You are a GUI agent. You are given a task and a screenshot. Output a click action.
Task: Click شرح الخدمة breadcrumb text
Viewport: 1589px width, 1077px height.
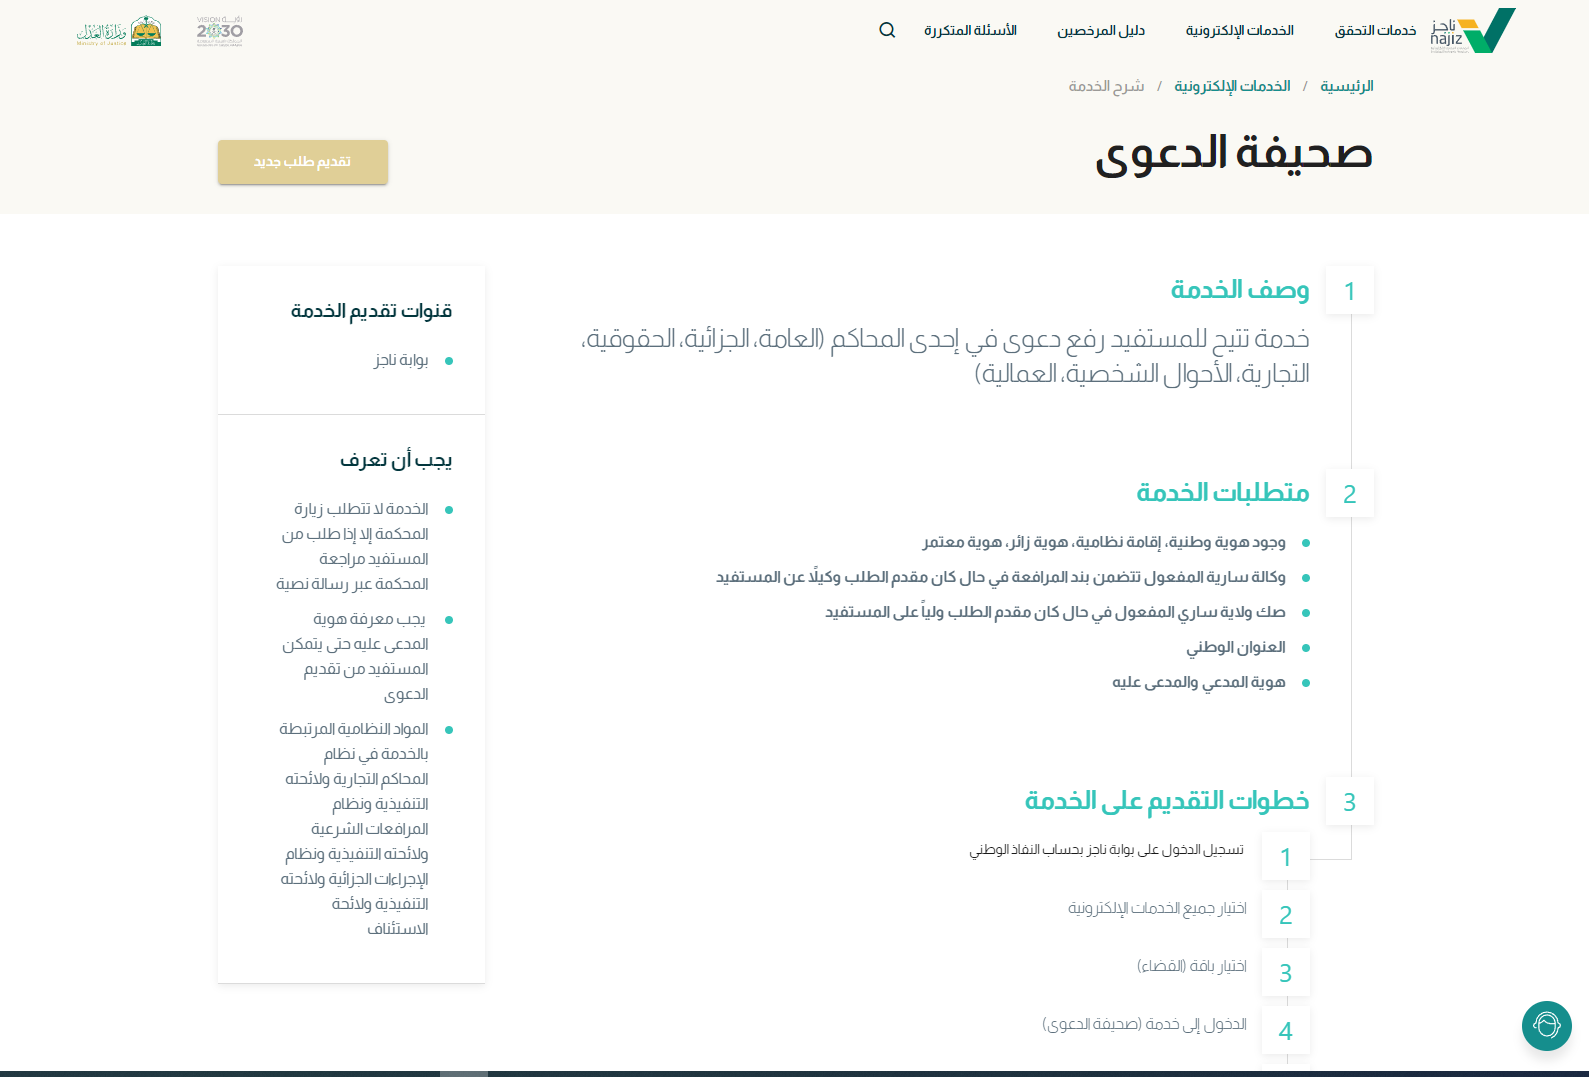pyautogui.click(x=1106, y=86)
